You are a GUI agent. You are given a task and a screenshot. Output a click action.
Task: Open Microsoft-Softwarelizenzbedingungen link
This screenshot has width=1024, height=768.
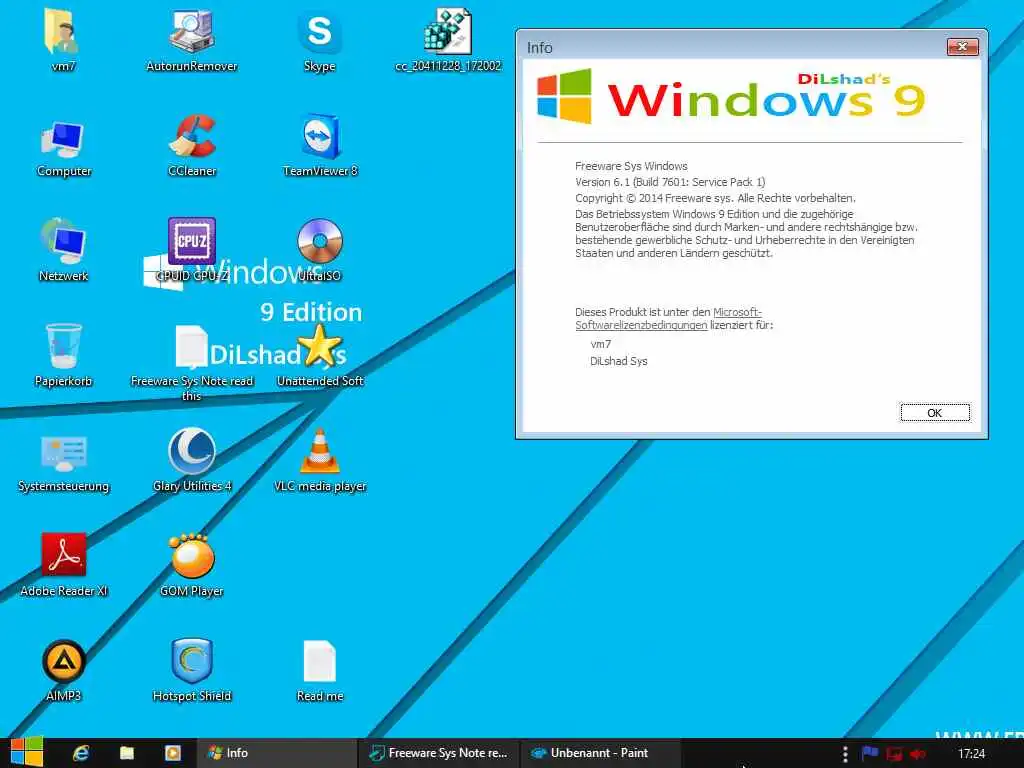coord(668,319)
